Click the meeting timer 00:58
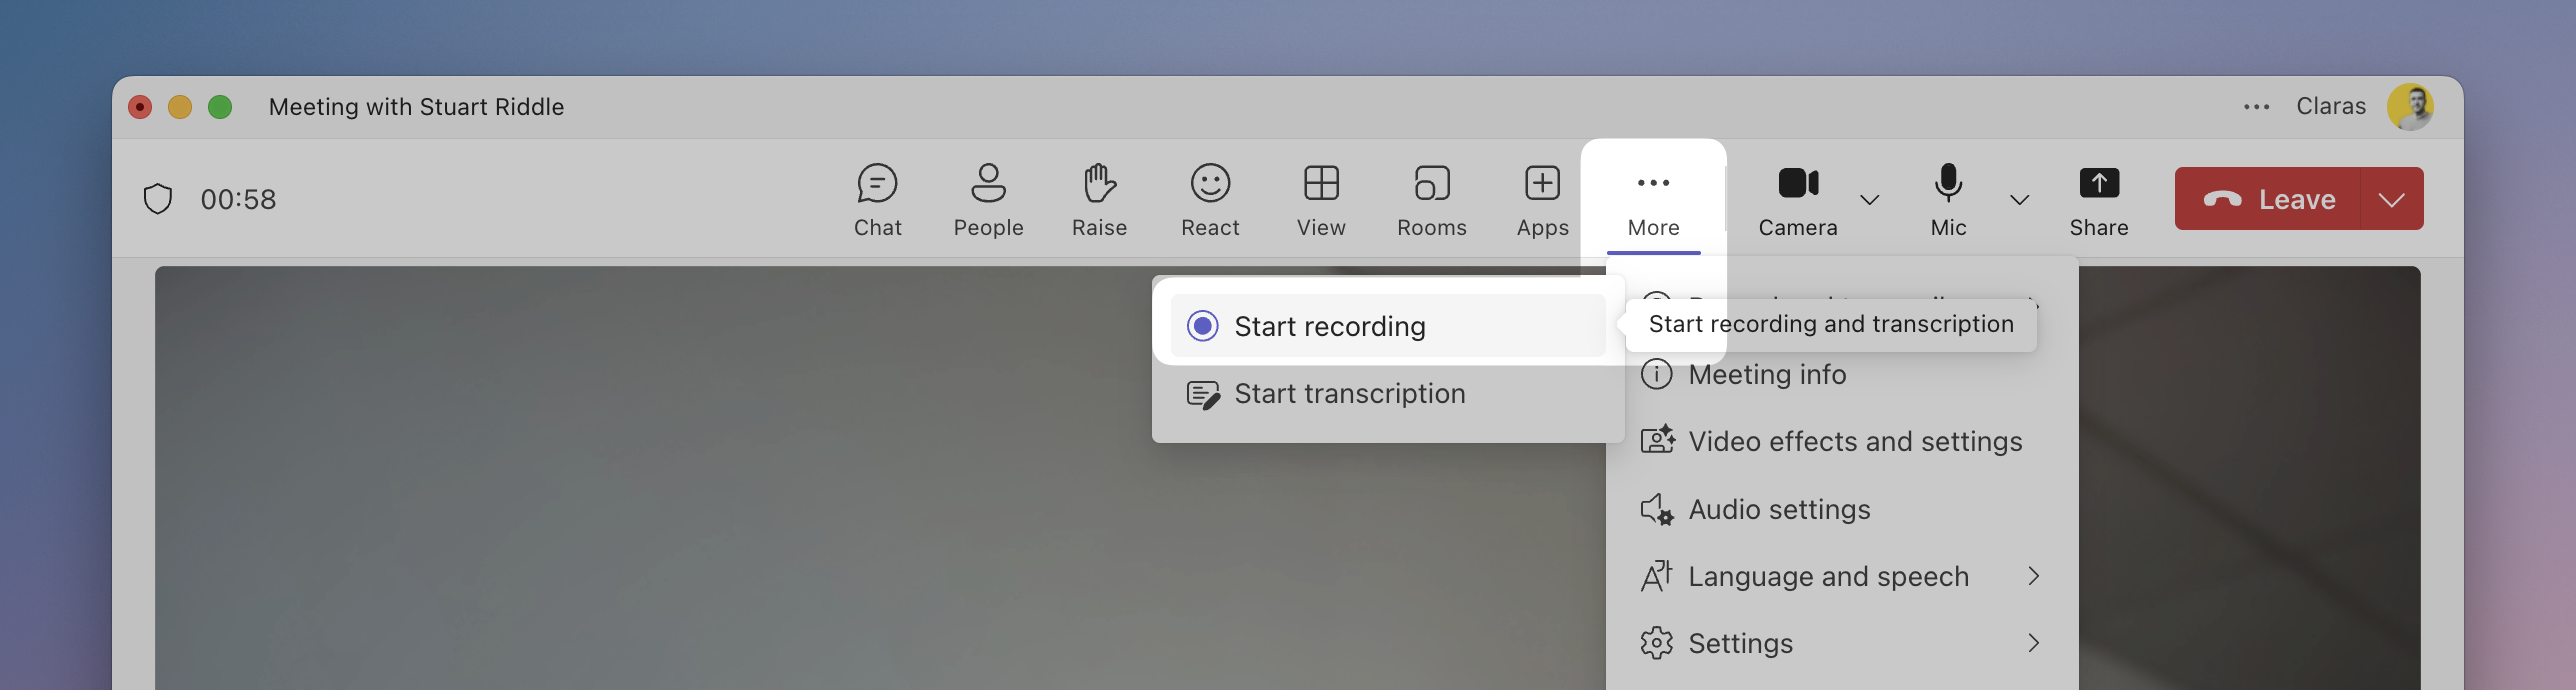 pyautogui.click(x=238, y=200)
